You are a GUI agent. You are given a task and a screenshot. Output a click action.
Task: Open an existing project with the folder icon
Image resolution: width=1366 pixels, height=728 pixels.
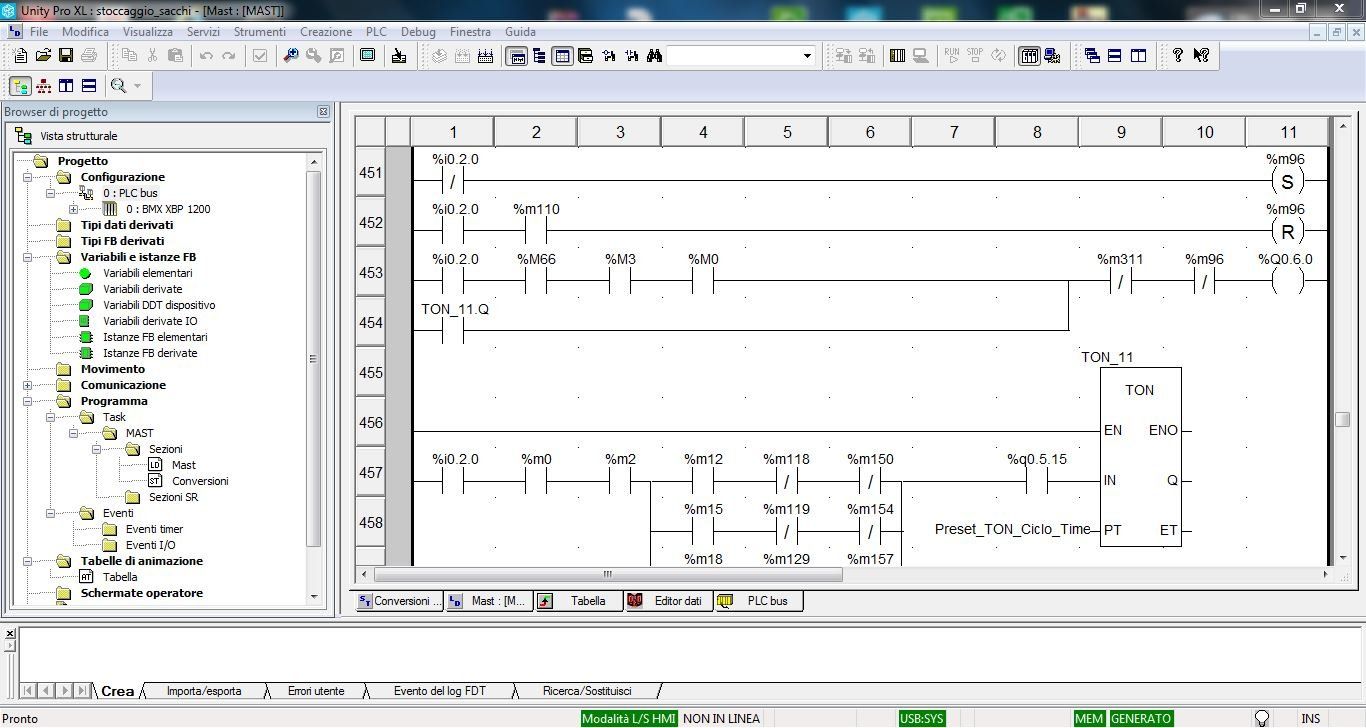coord(43,56)
